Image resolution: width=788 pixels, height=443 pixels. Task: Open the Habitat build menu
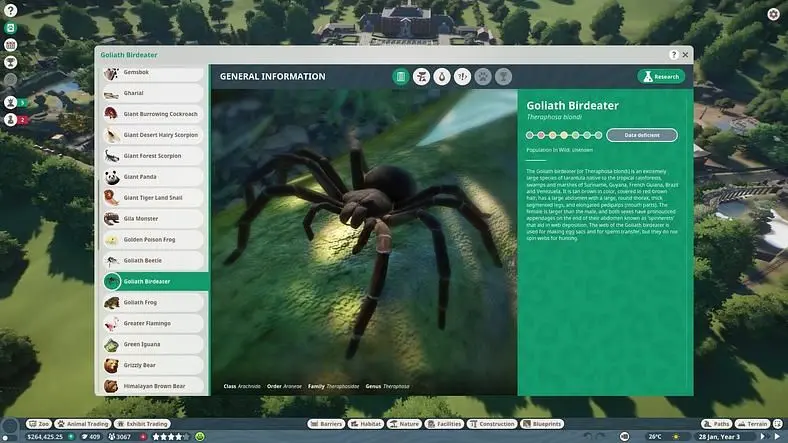(x=365, y=424)
